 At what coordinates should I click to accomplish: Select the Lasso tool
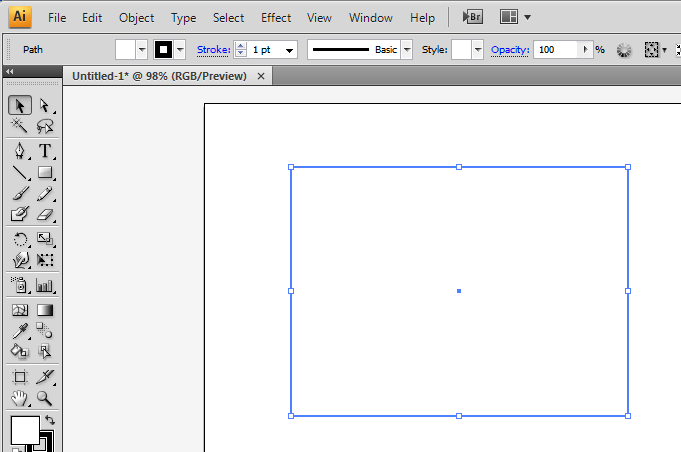pos(44,126)
